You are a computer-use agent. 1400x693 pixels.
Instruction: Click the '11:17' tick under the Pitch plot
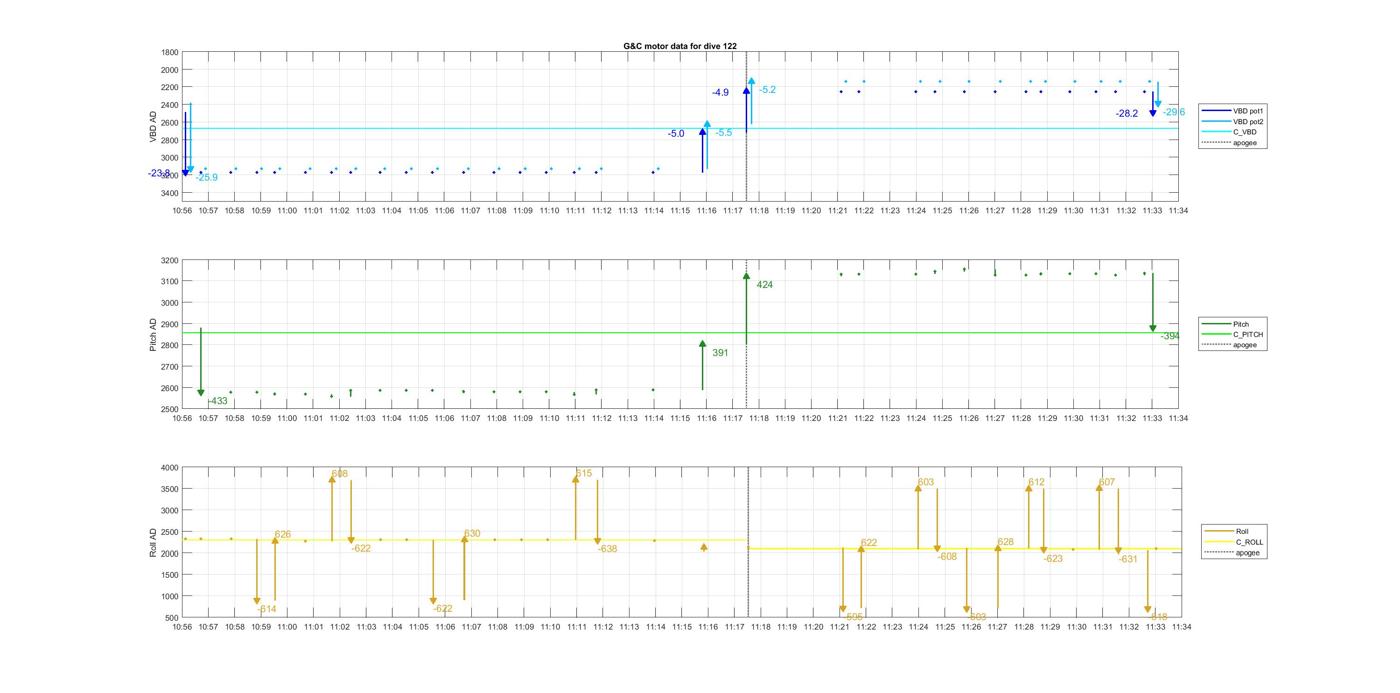click(x=733, y=419)
